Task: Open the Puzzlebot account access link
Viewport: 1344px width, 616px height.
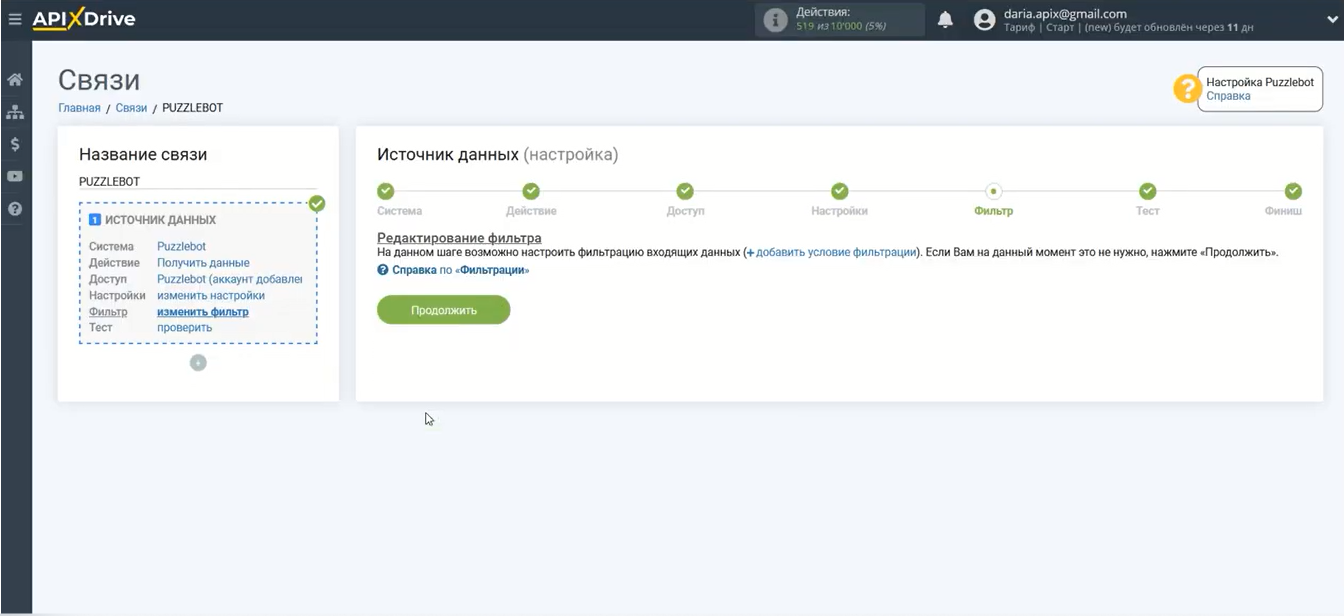Action: tap(229, 279)
